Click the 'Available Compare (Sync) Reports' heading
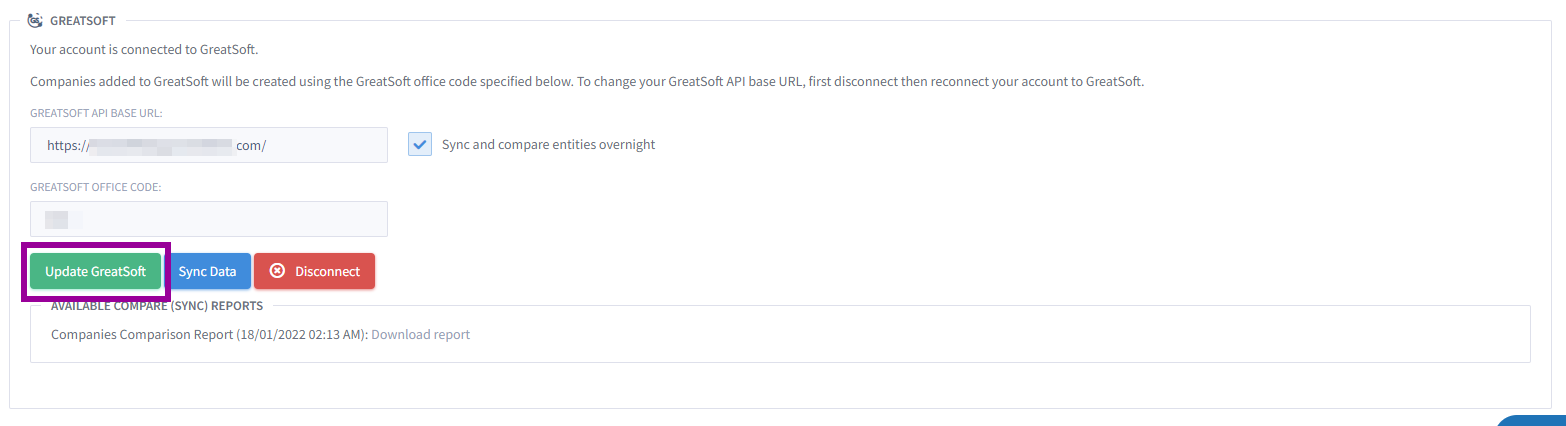The image size is (1566, 426). pyautogui.click(x=157, y=306)
